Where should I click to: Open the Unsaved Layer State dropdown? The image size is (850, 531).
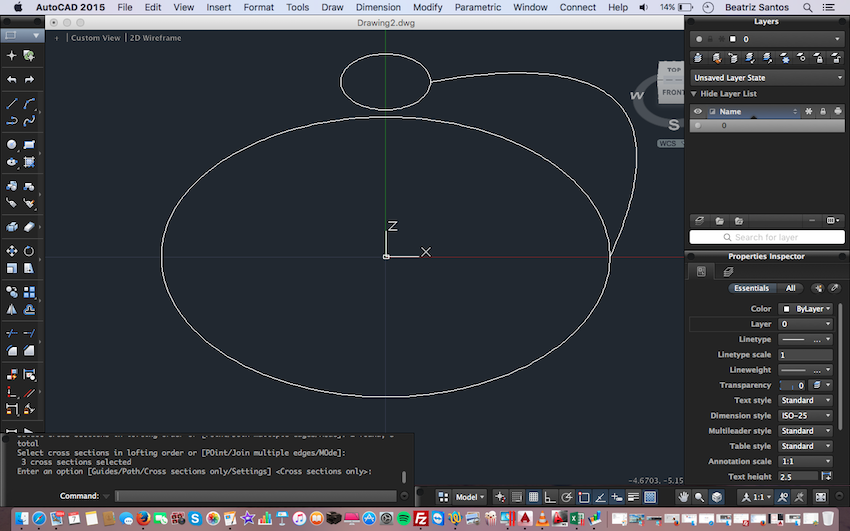[767, 77]
